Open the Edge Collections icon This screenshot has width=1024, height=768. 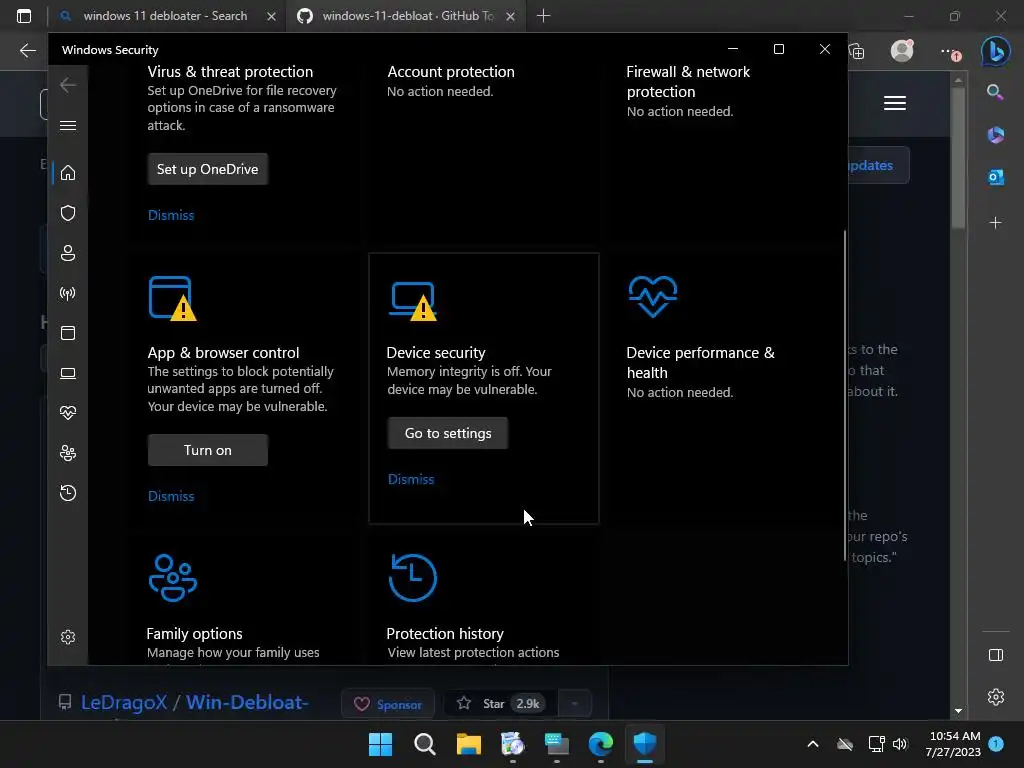coord(857,51)
